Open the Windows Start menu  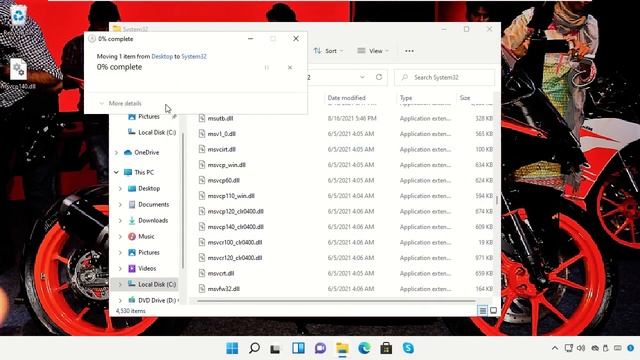click(232, 348)
